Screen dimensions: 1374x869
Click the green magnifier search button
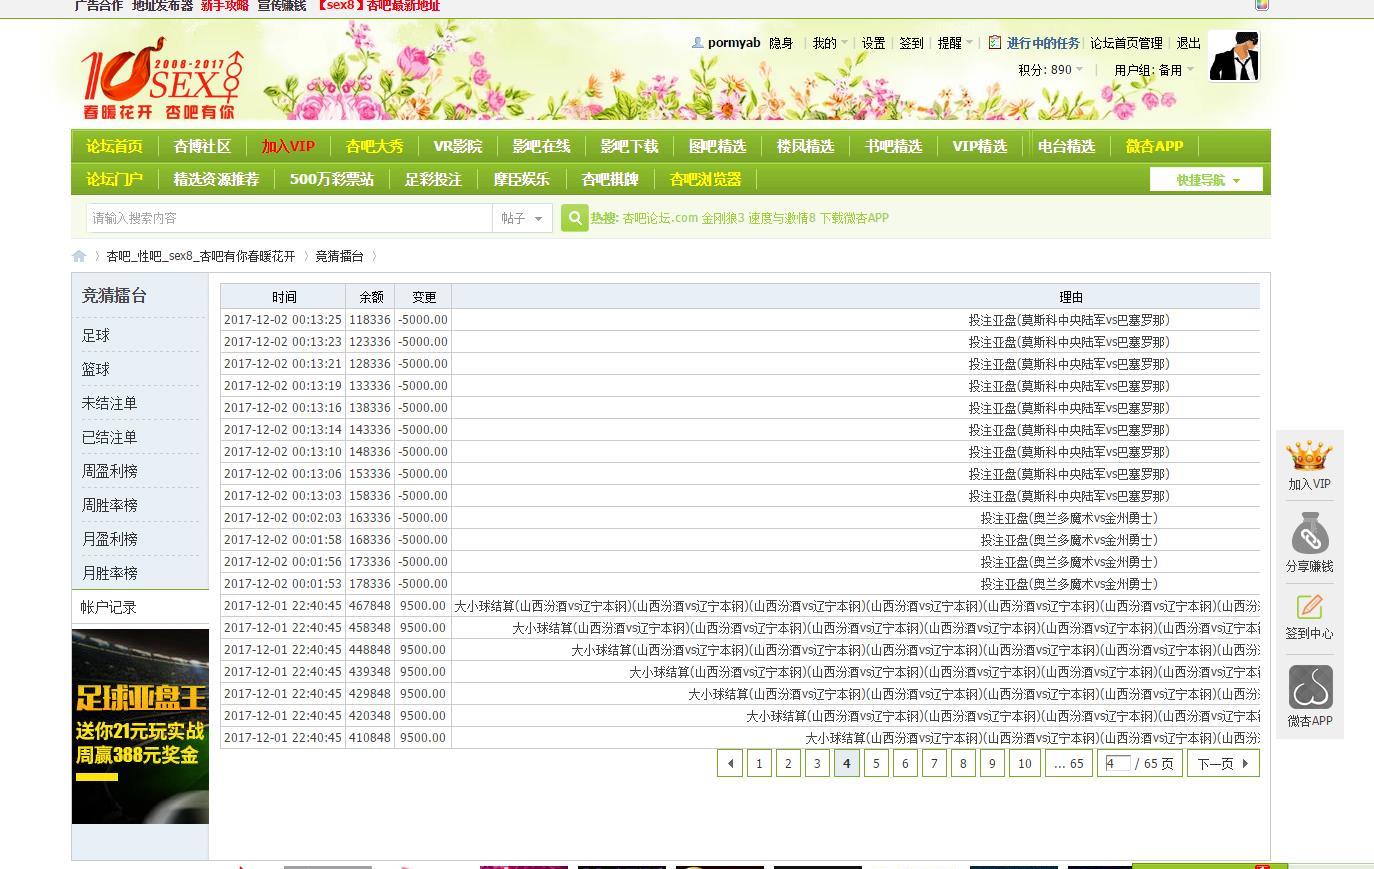pyautogui.click(x=574, y=218)
